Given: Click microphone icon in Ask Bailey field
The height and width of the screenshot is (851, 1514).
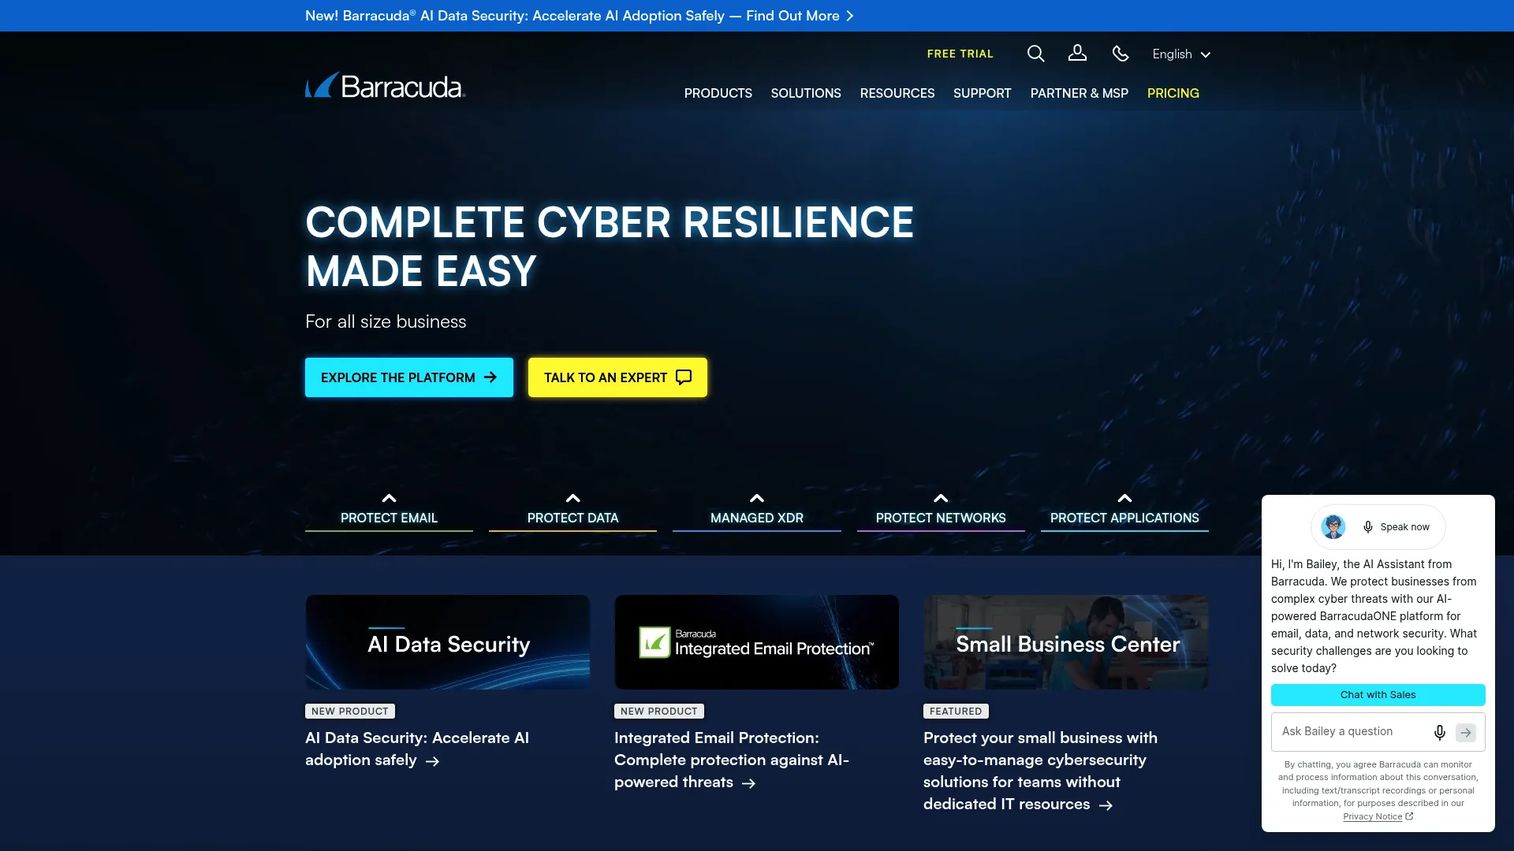Looking at the screenshot, I should tap(1440, 732).
